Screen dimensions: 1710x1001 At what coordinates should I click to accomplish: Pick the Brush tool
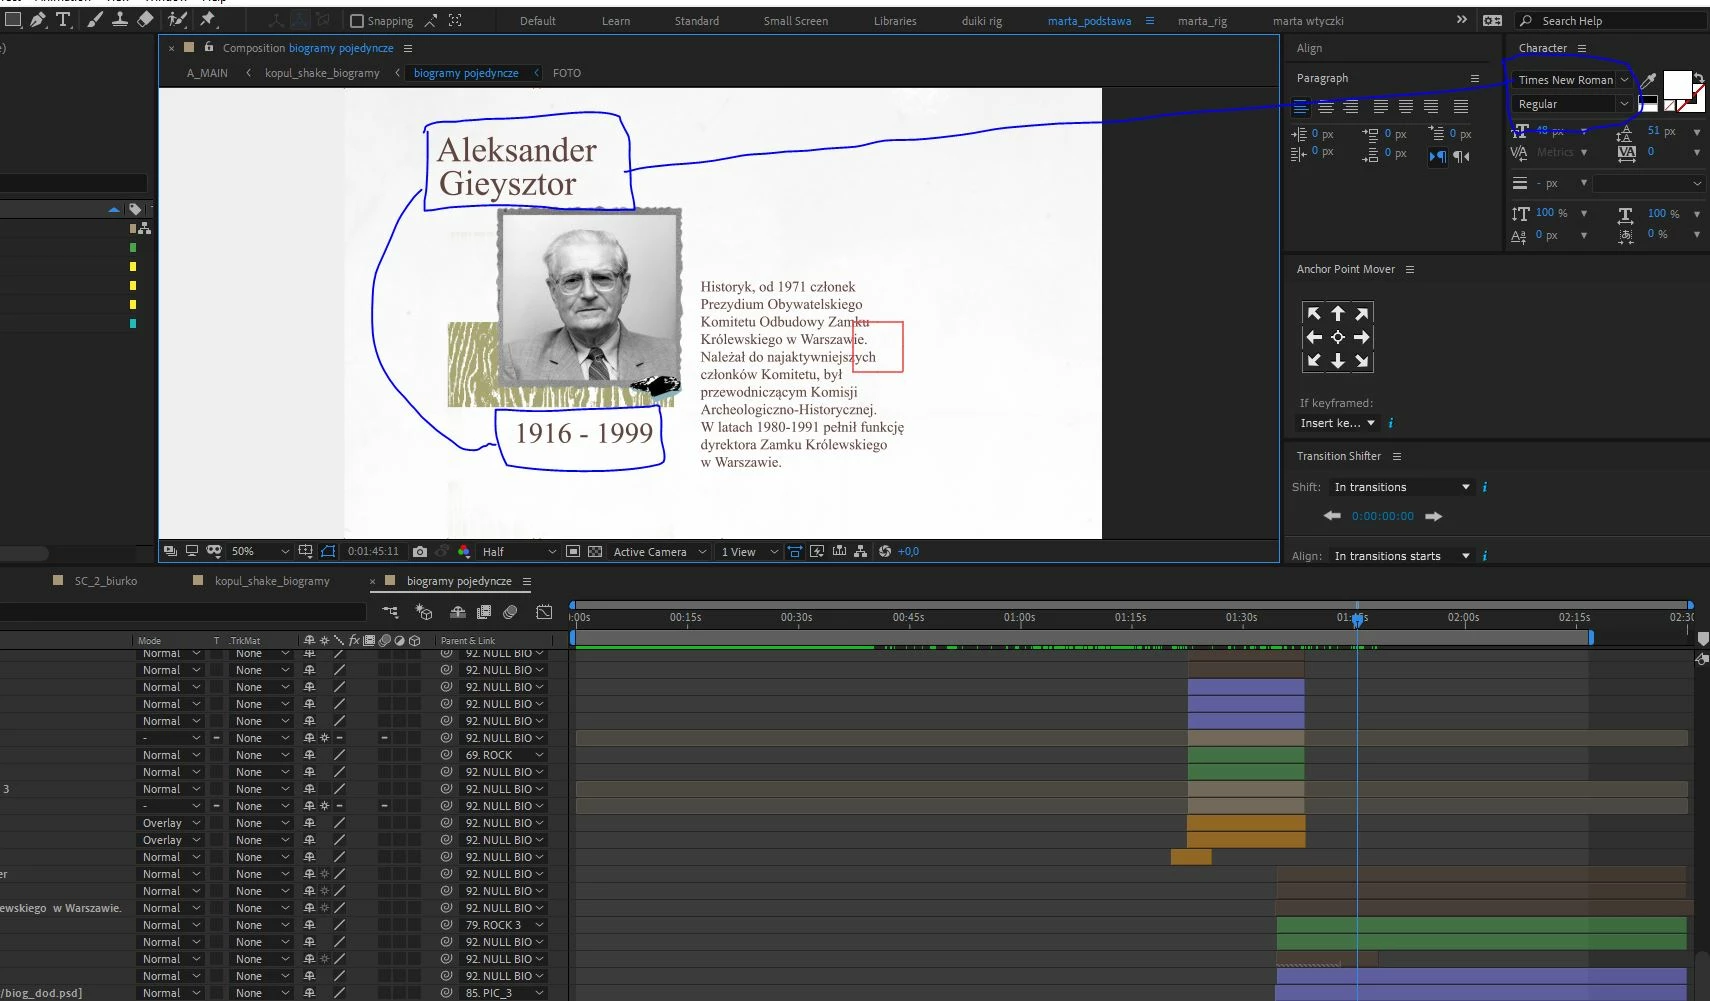click(x=95, y=19)
